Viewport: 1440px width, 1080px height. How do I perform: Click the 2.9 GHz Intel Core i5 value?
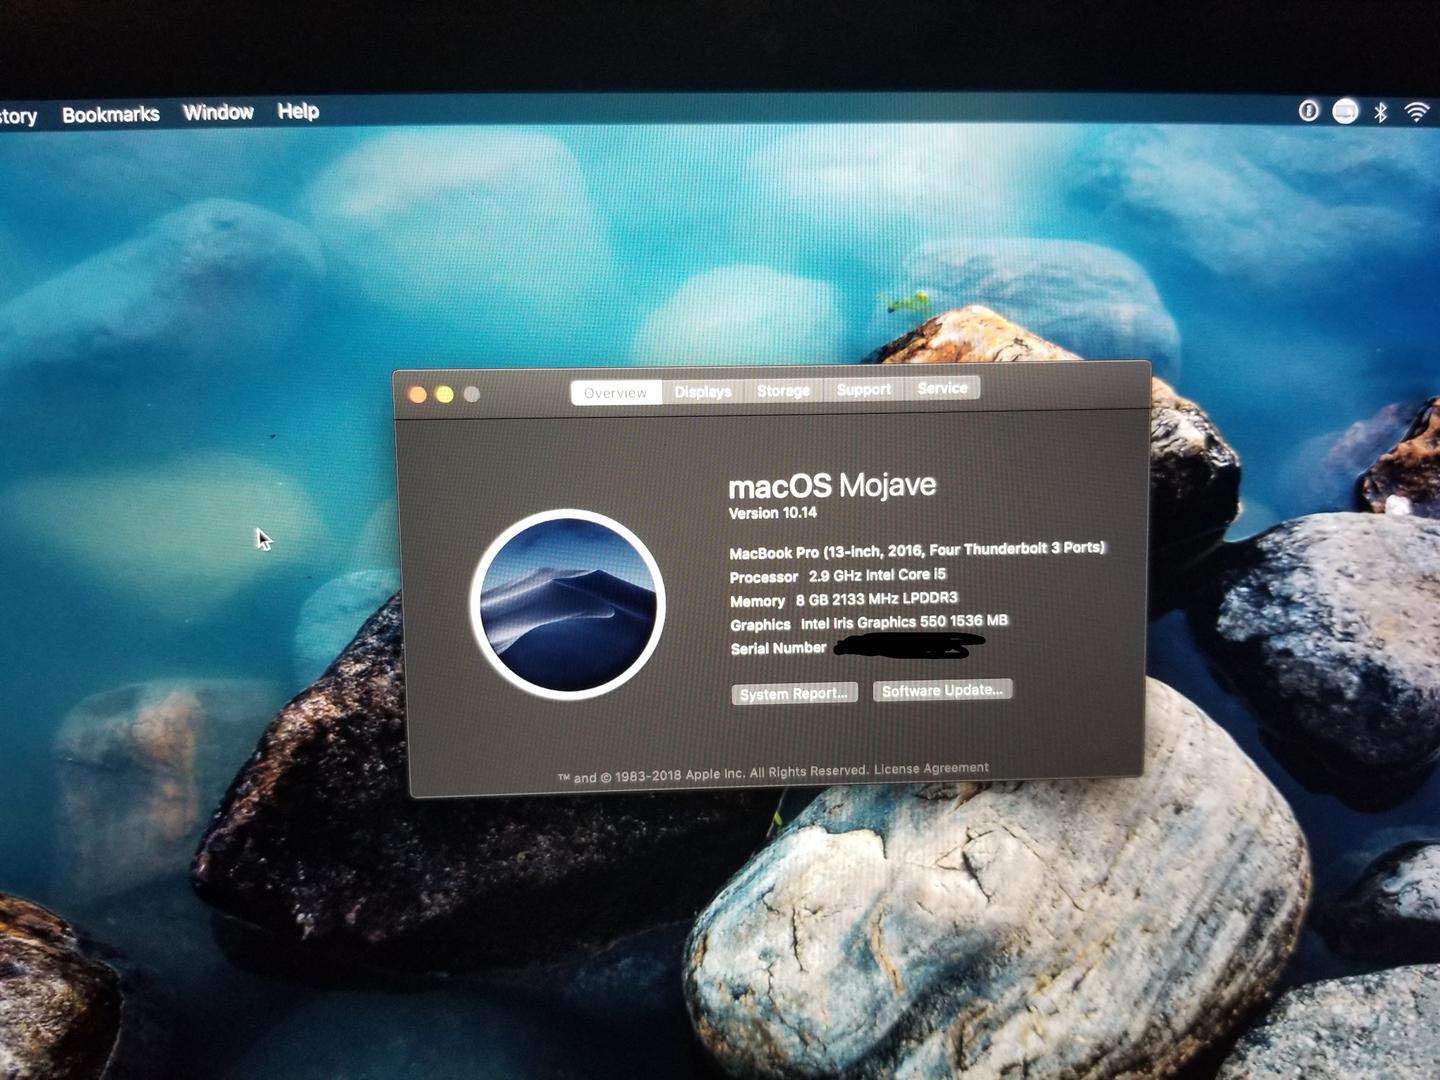pyautogui.click(x=877, y=575)
